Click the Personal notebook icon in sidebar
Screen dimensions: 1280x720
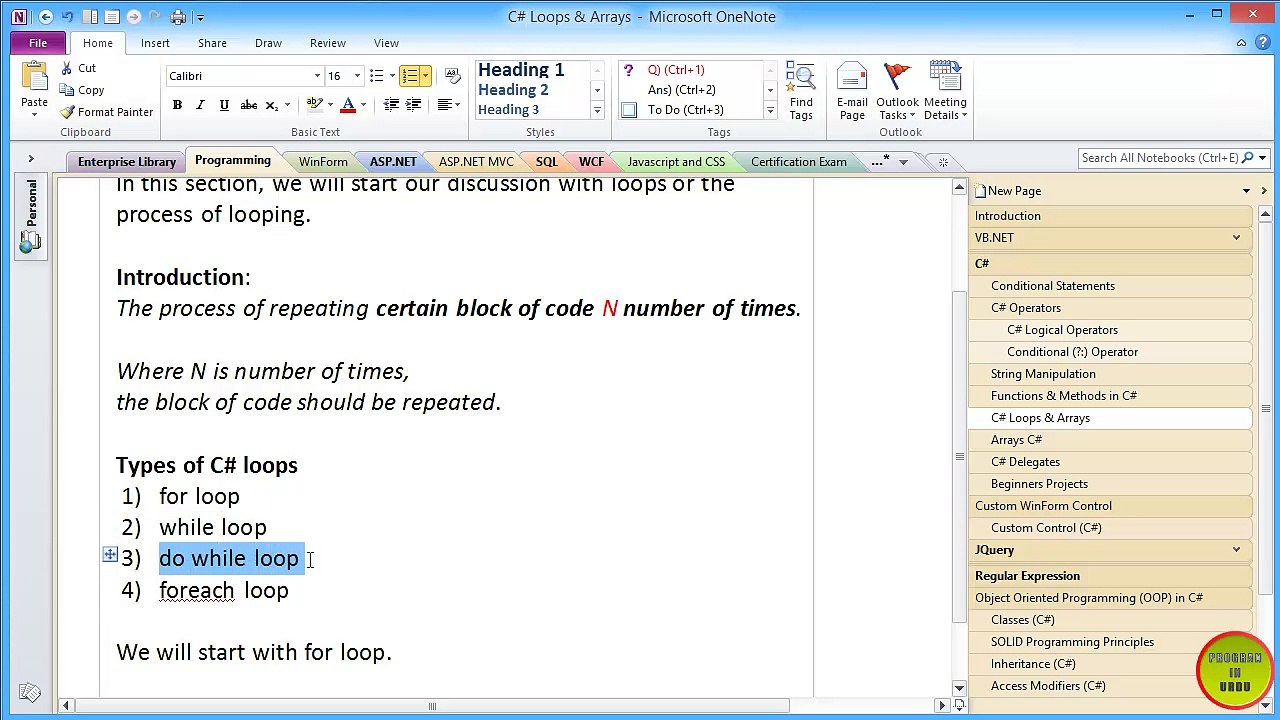pyautogui.click(x=30, y=241)
